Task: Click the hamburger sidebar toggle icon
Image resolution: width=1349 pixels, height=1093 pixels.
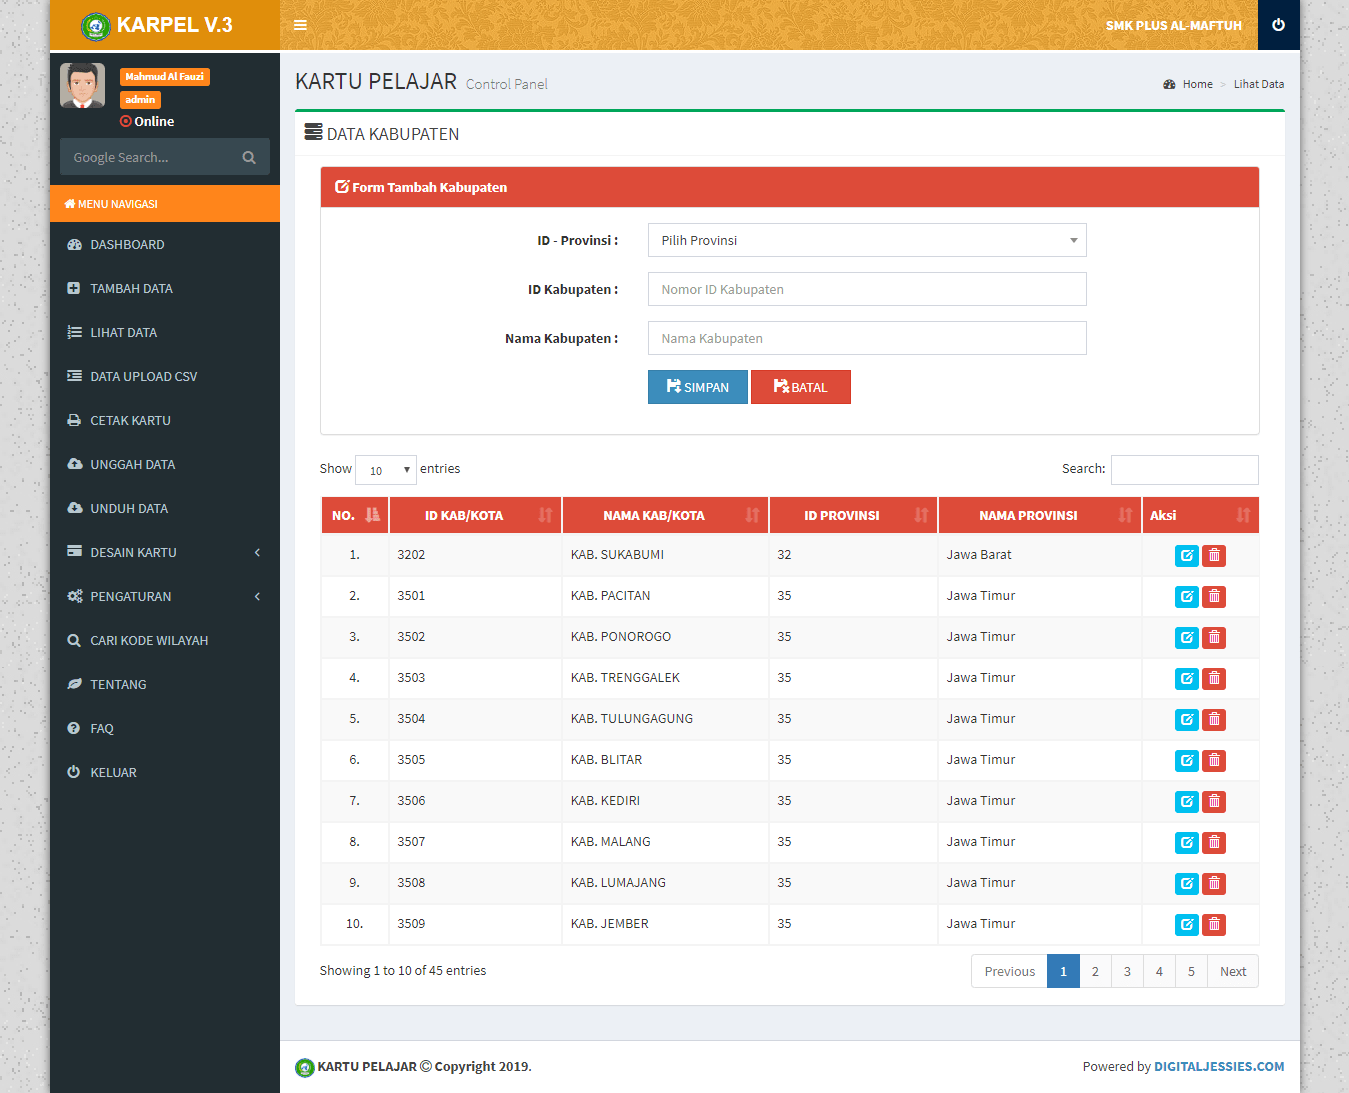Action: coord(300,25)
